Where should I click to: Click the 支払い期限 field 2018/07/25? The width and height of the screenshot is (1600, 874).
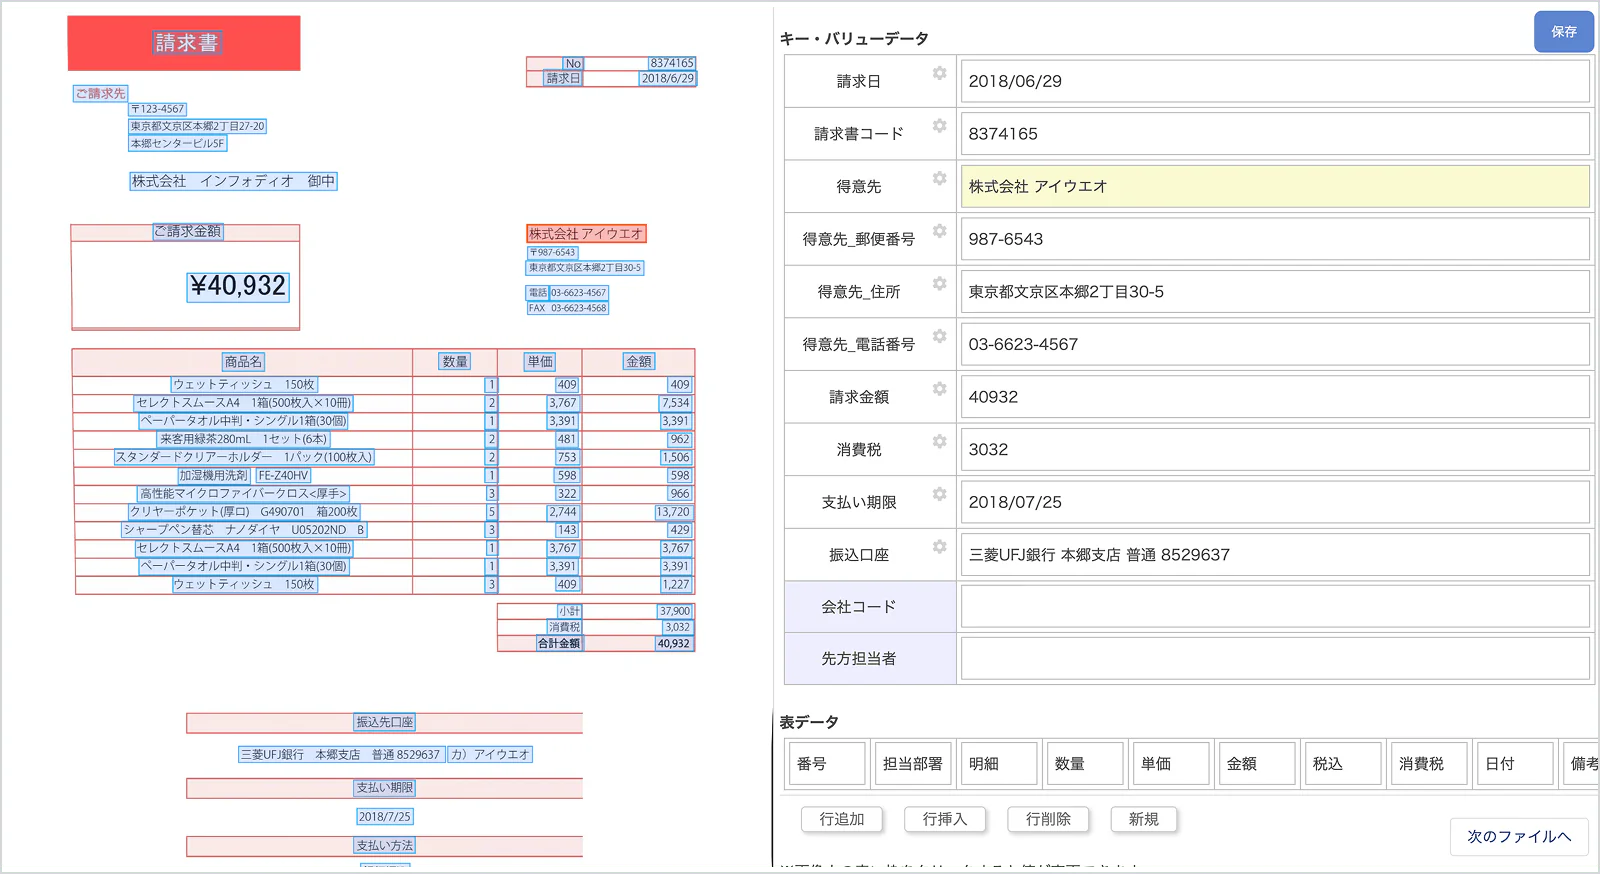tap(1275, 502)
